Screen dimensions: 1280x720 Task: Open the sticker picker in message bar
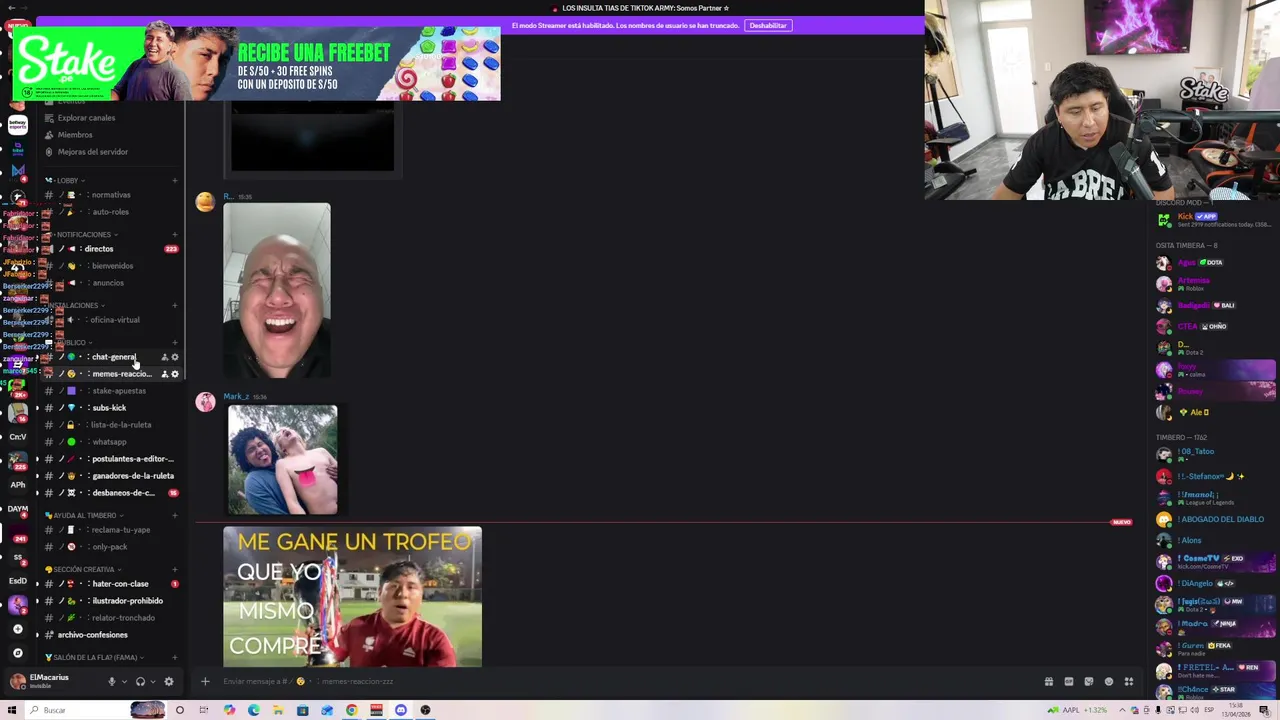click(x=1089, y=682)
